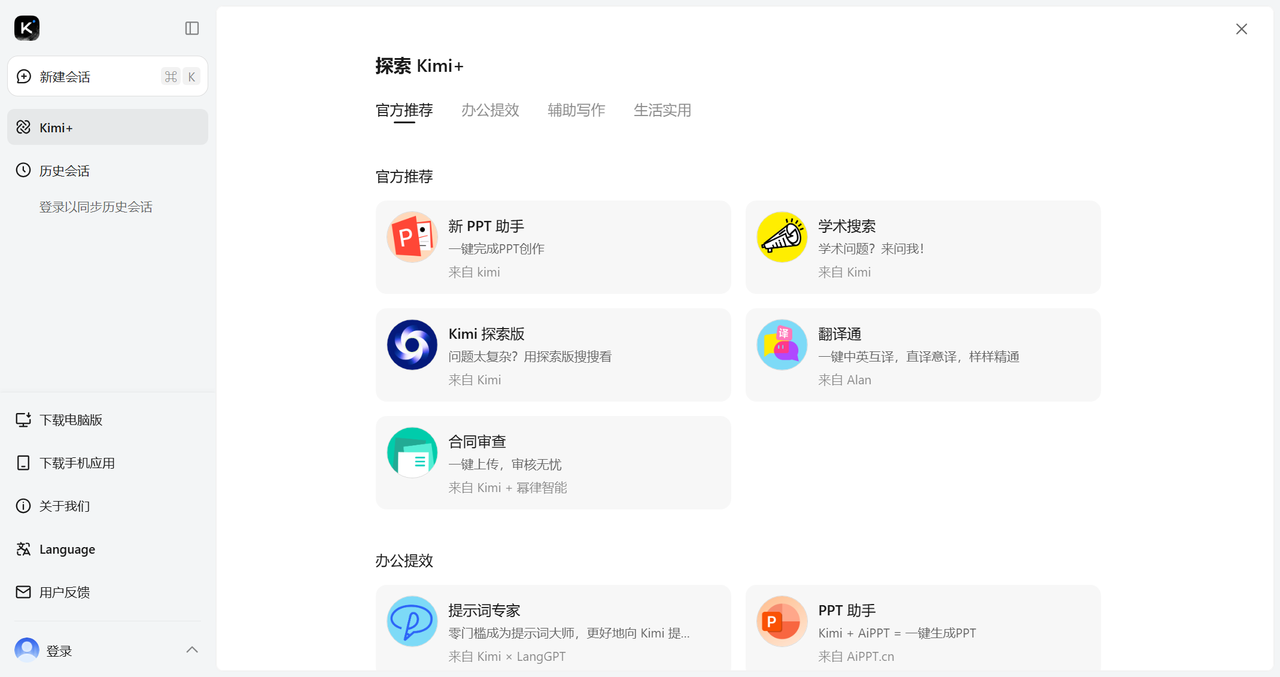Viewport: 1280px width, 677px height.
Task: Click 来自 Kimi × LangGPT text
Action: (507, 657)
